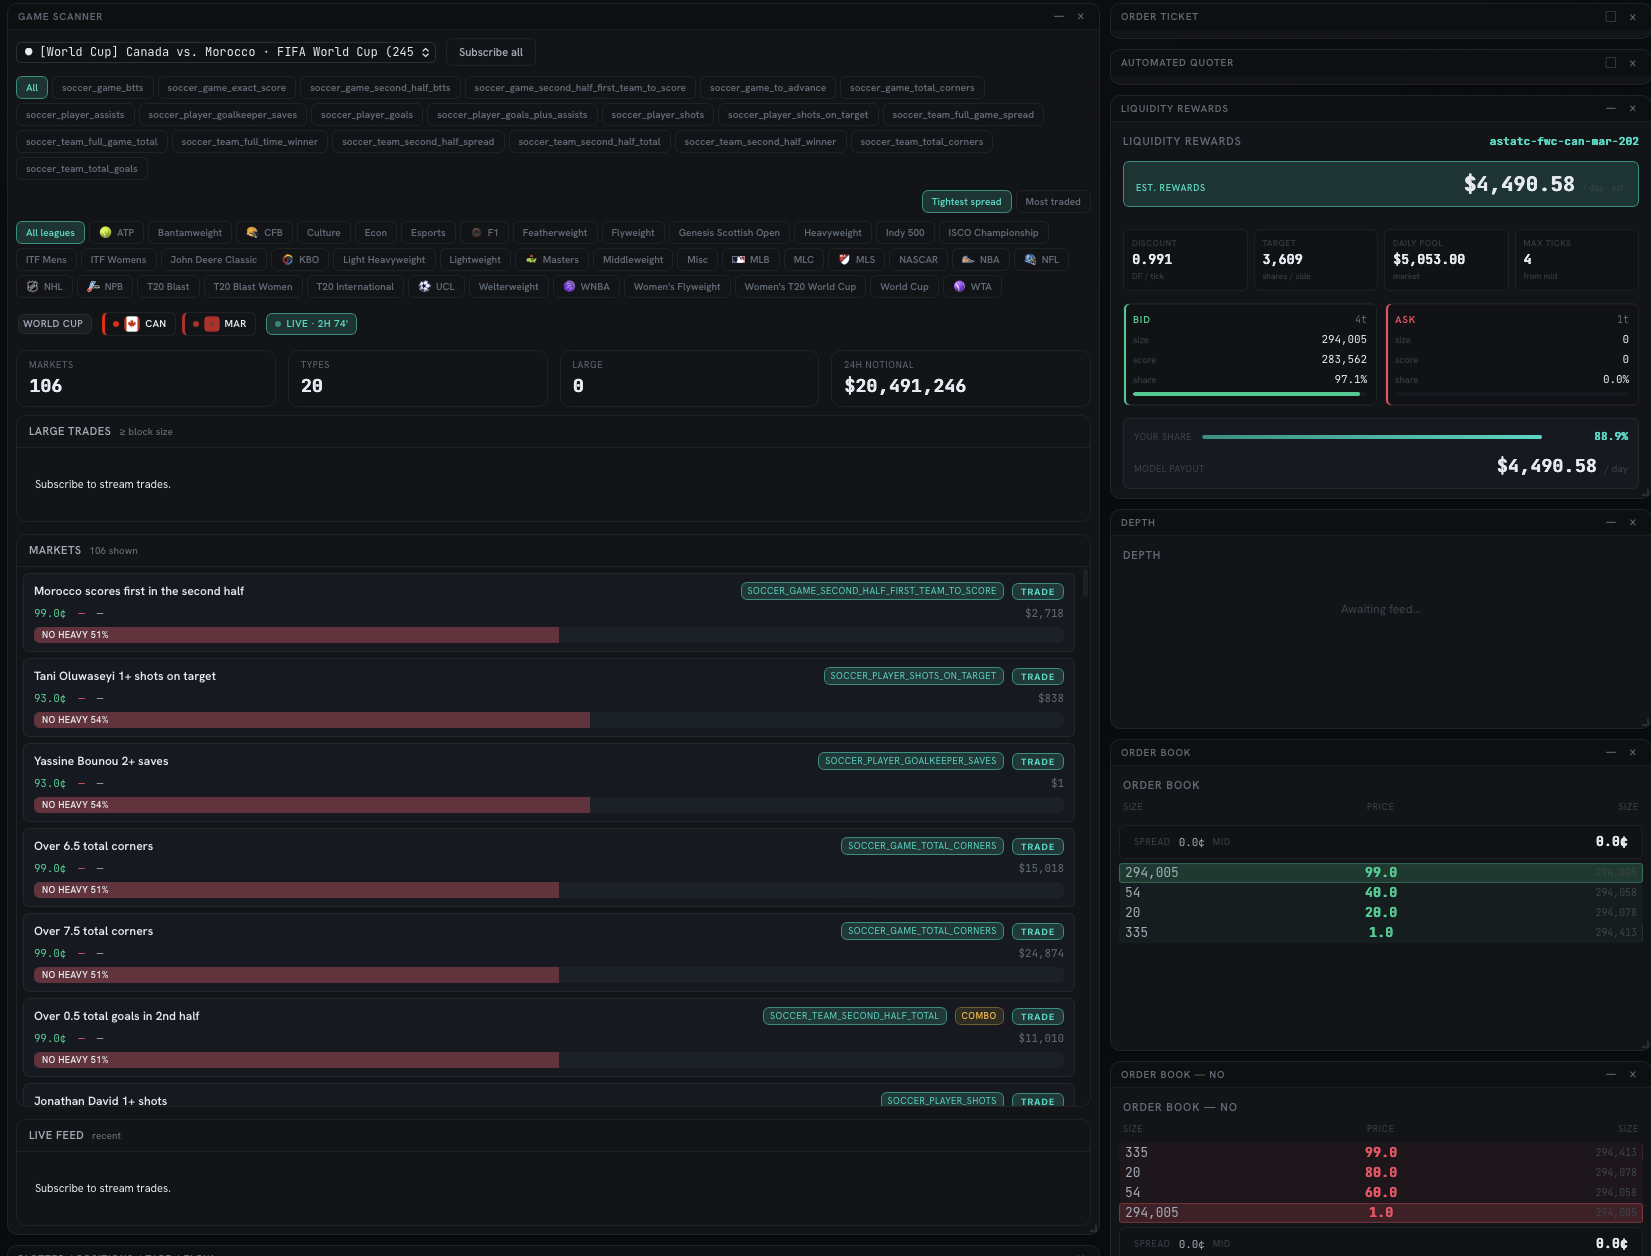
Task: Open the astatc-fwc-can-mar market id link
Action: pyautogui.click(x=1563, y=142)
